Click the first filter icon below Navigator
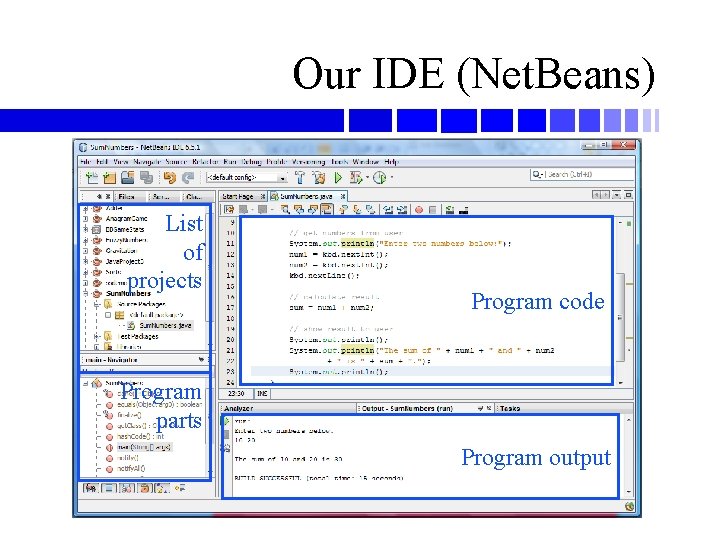The width and height of the screenshot is (720, 540). click(x=90, y=489)
